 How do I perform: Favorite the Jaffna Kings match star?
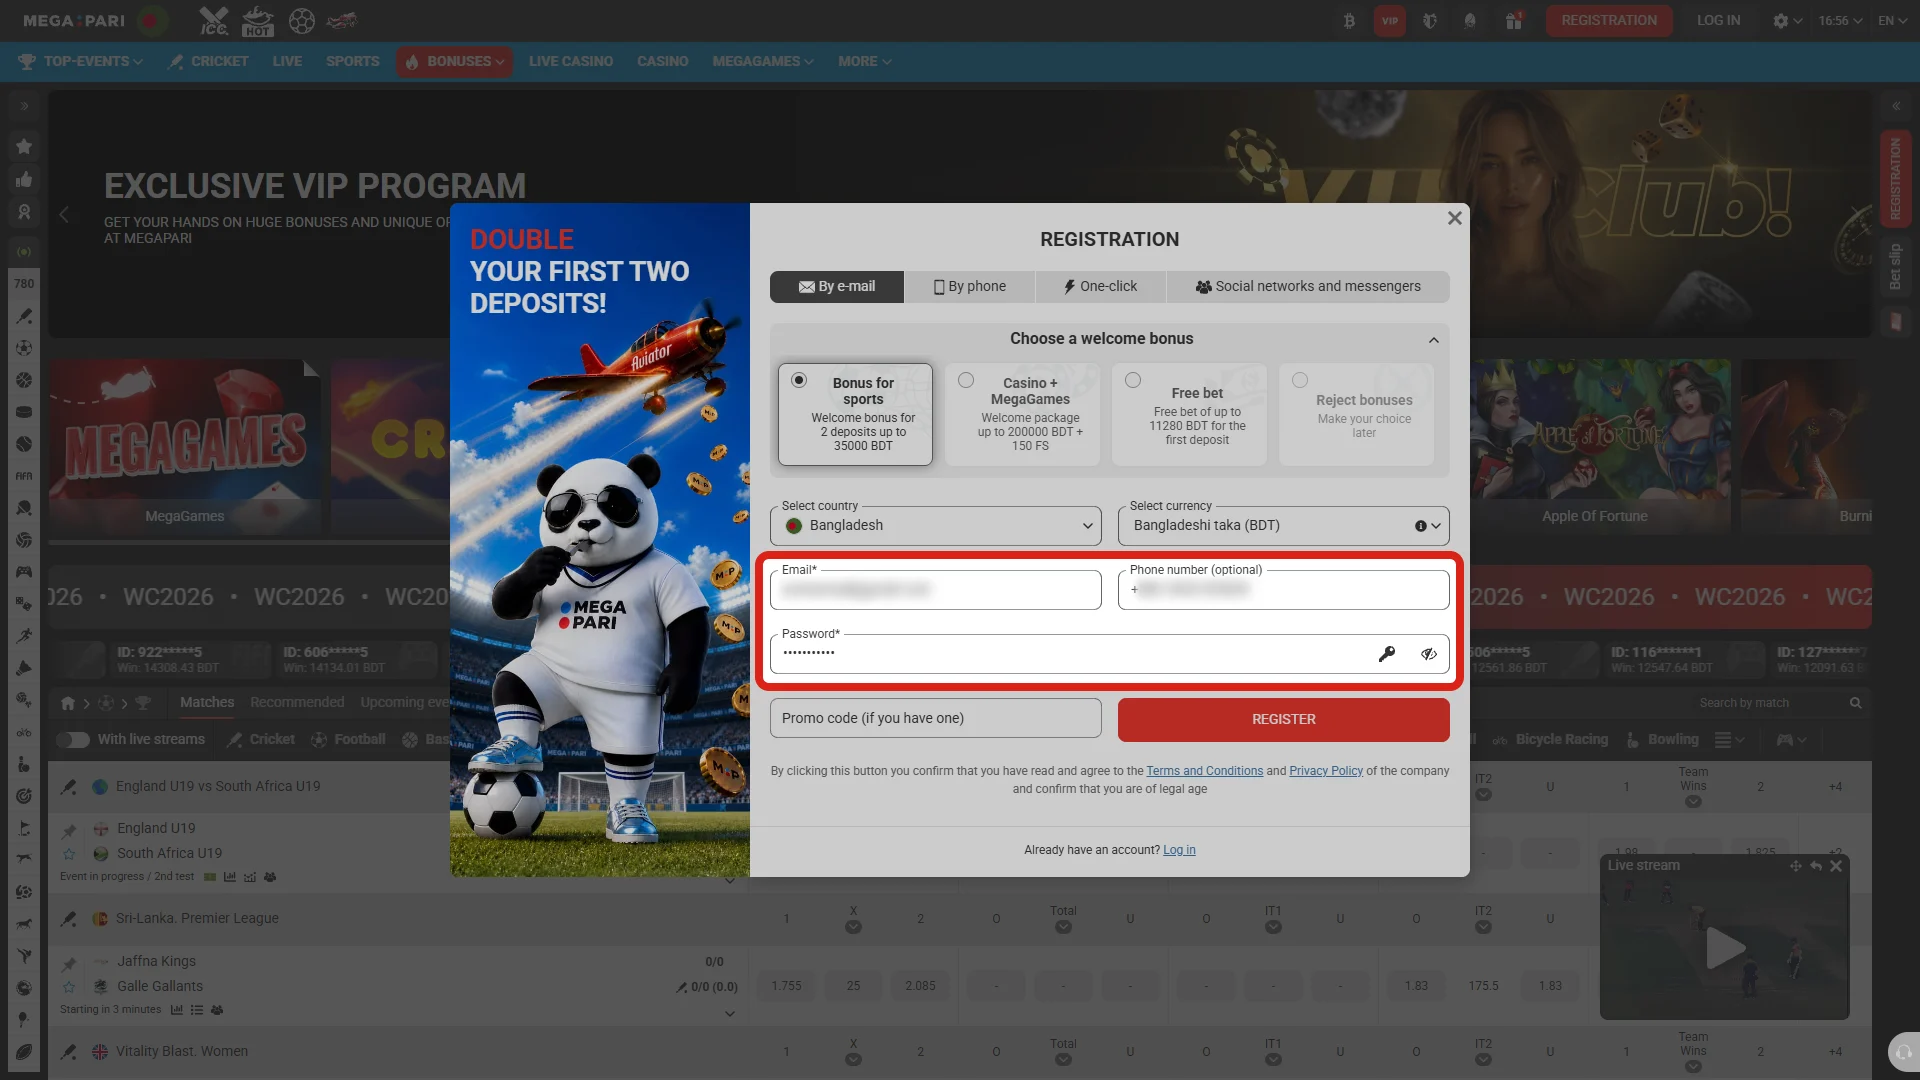coord(69,987)
